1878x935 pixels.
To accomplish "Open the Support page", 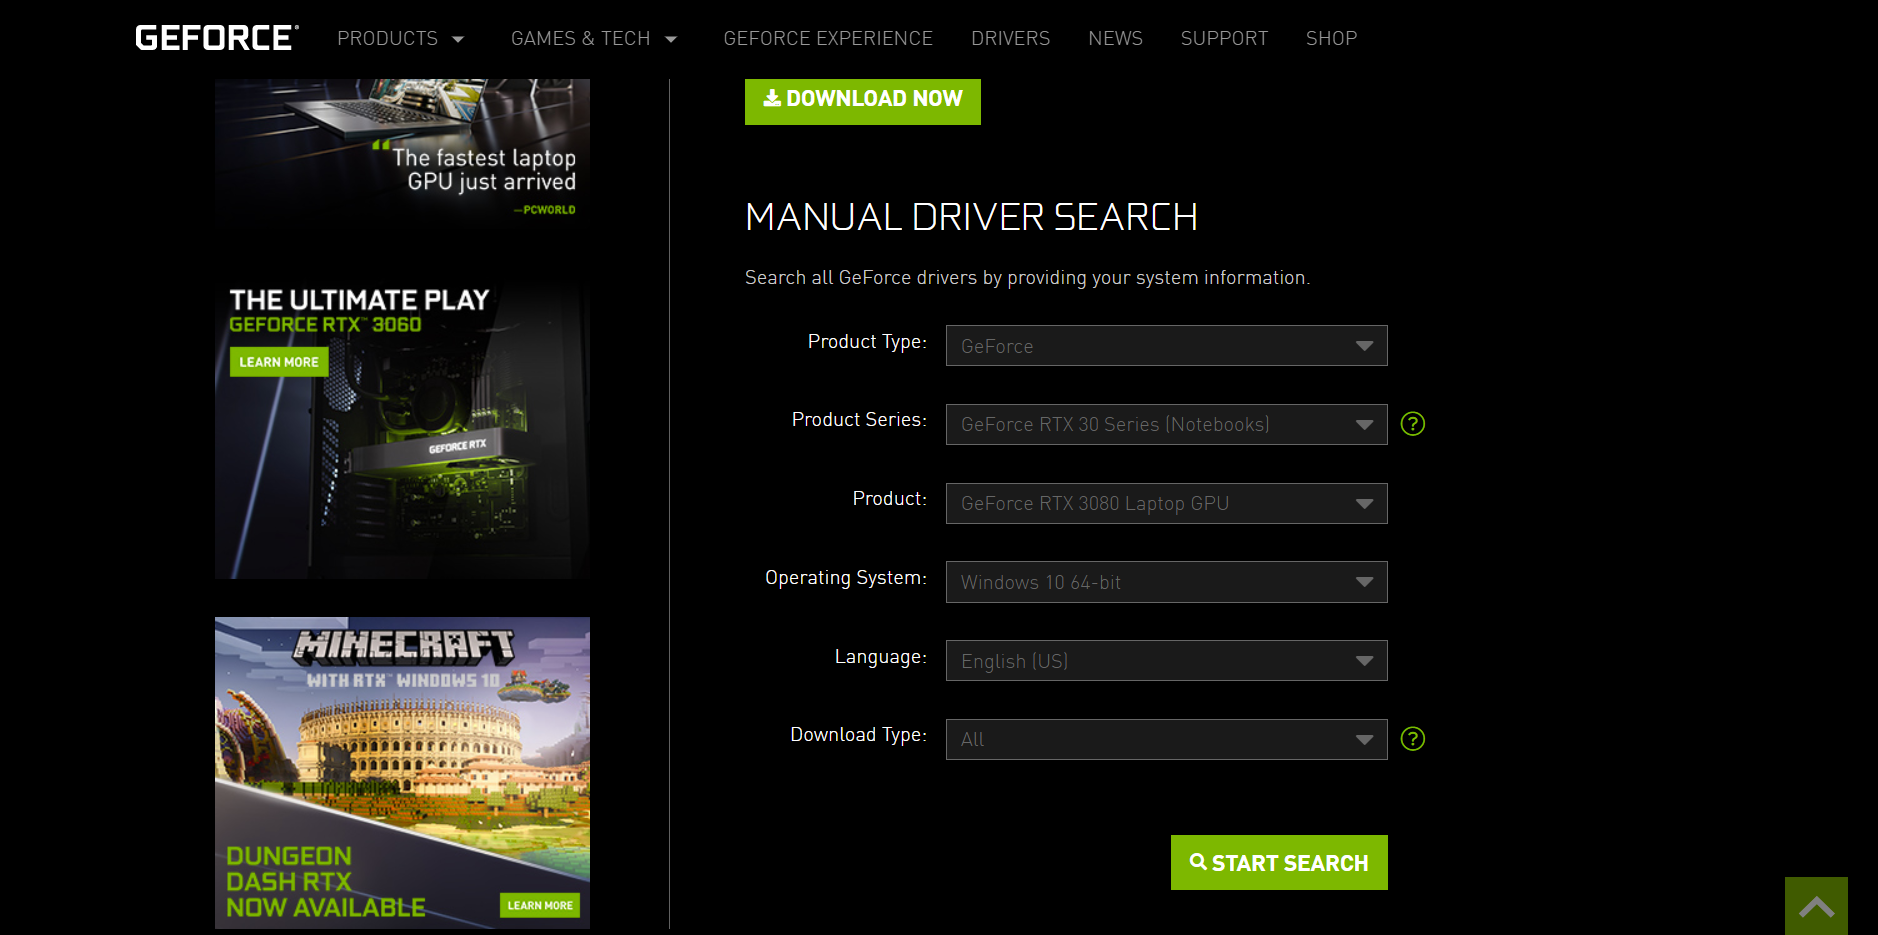I will (x=1224, y=38).
